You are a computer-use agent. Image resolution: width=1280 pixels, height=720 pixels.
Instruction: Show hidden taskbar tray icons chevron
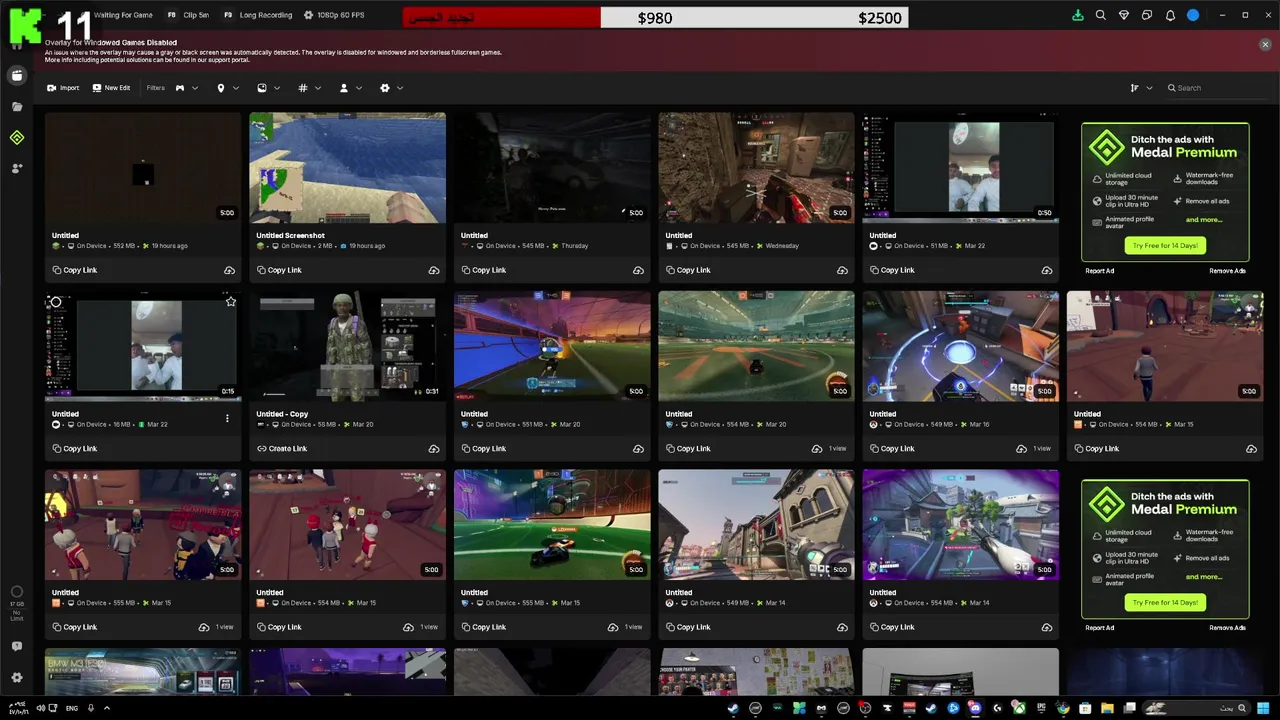coord(107,708)
